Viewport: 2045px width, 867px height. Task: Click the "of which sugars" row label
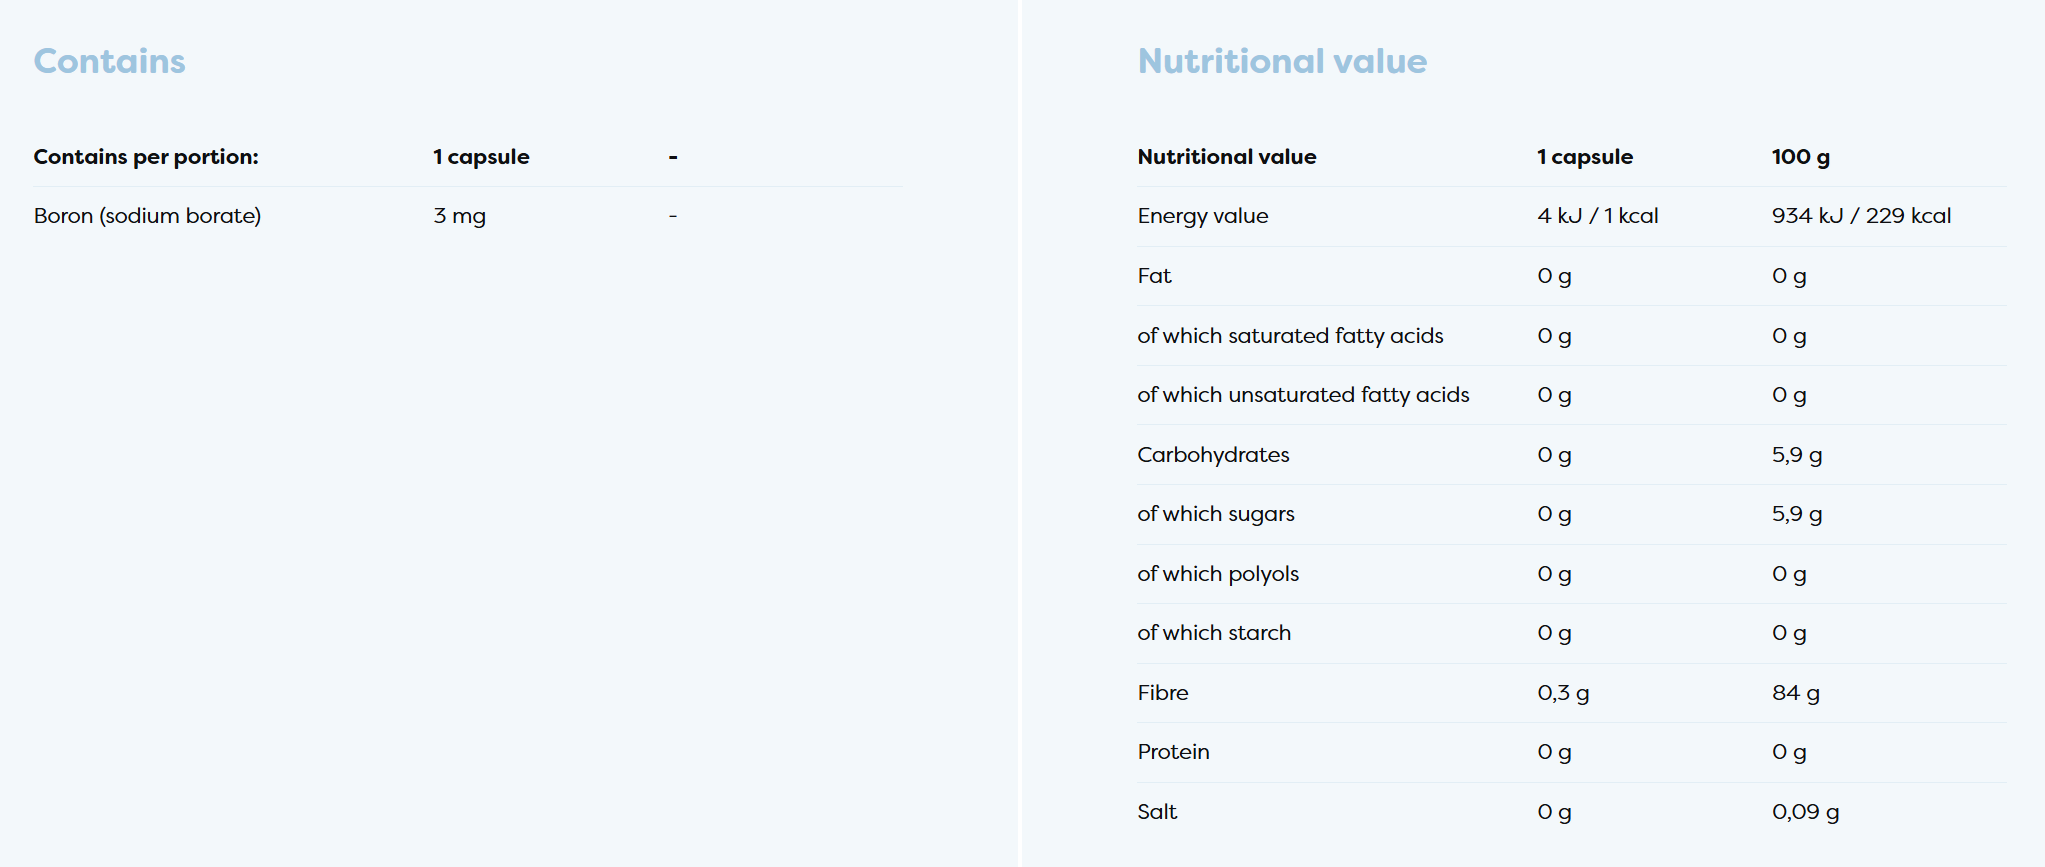click(x=1215, y=514)
